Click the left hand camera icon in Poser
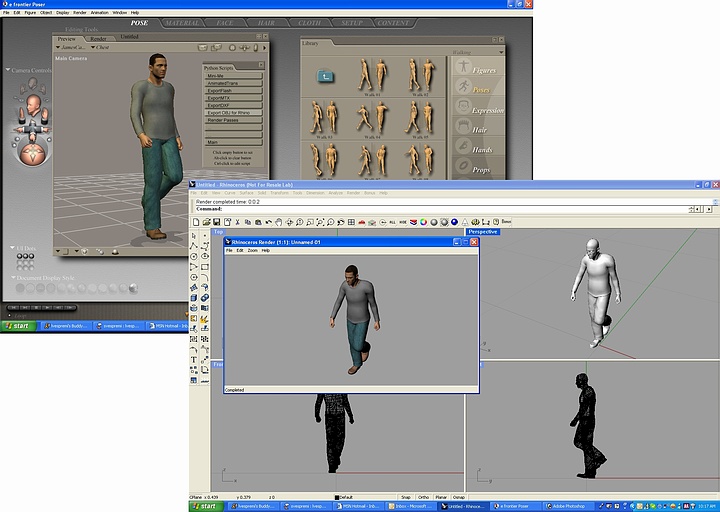This screenshot has height=512, width=720. [x=21, y=114]
